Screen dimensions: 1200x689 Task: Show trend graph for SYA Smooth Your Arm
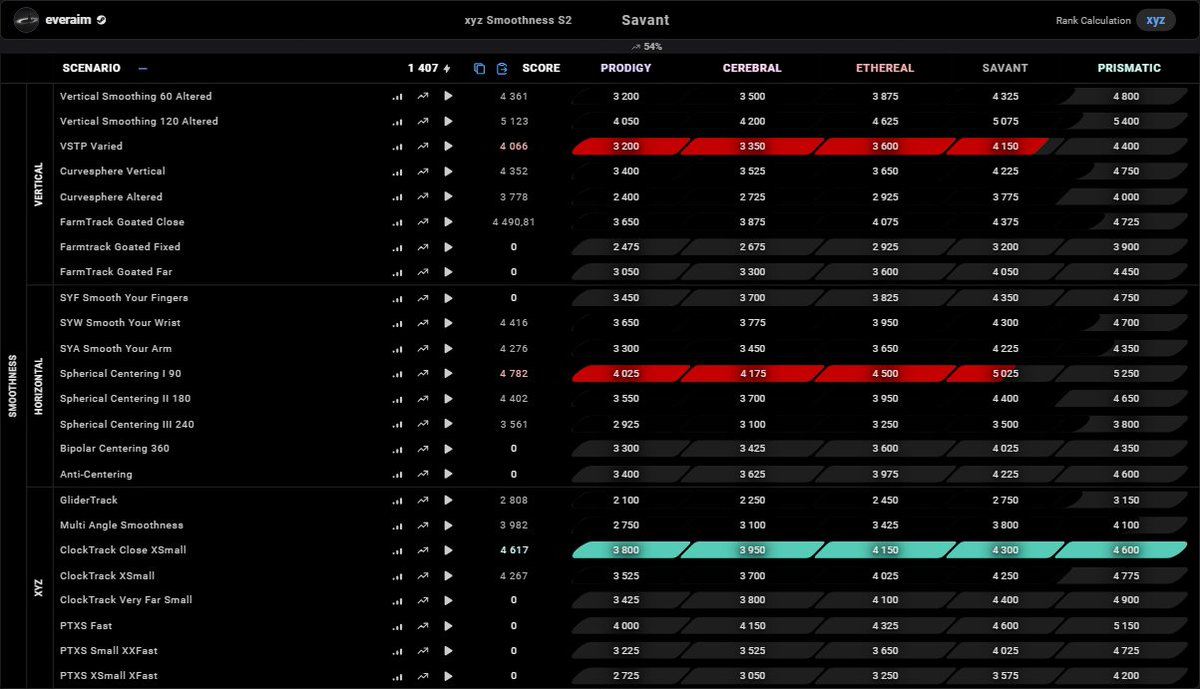[x=423, y=349]
